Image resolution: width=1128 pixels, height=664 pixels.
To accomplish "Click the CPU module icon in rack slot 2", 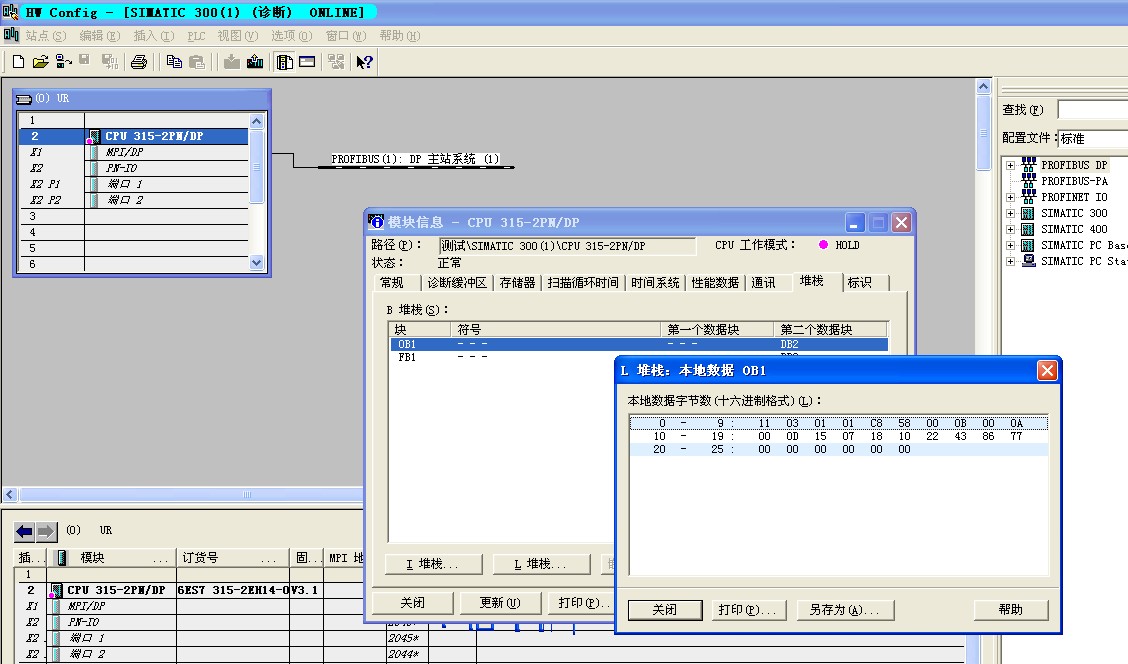I will coord(94,136).
